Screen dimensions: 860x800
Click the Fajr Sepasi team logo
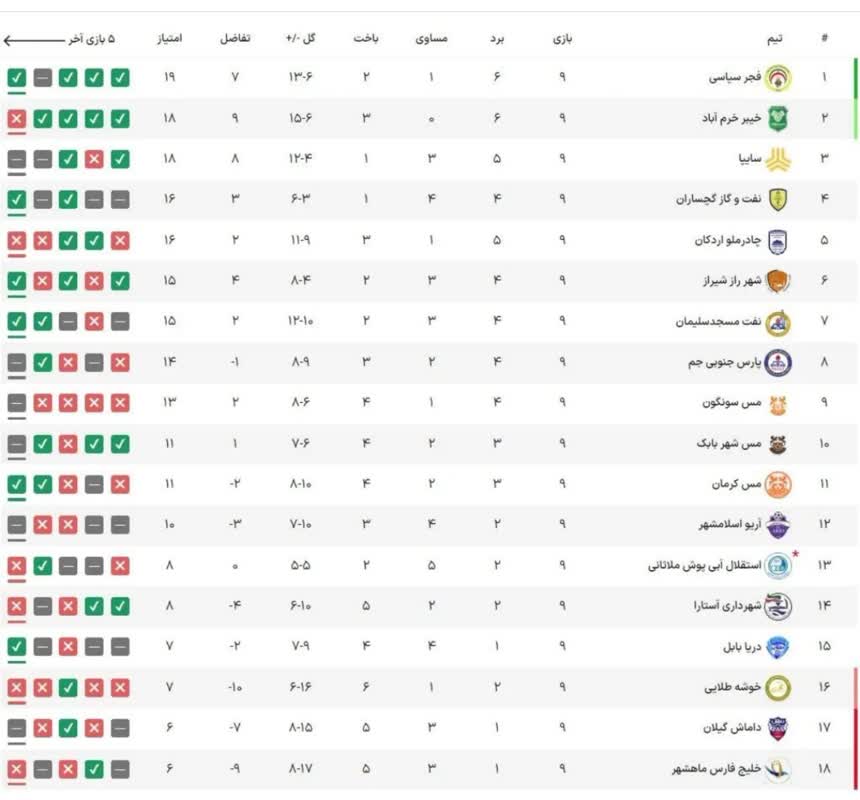pos(778,78)
